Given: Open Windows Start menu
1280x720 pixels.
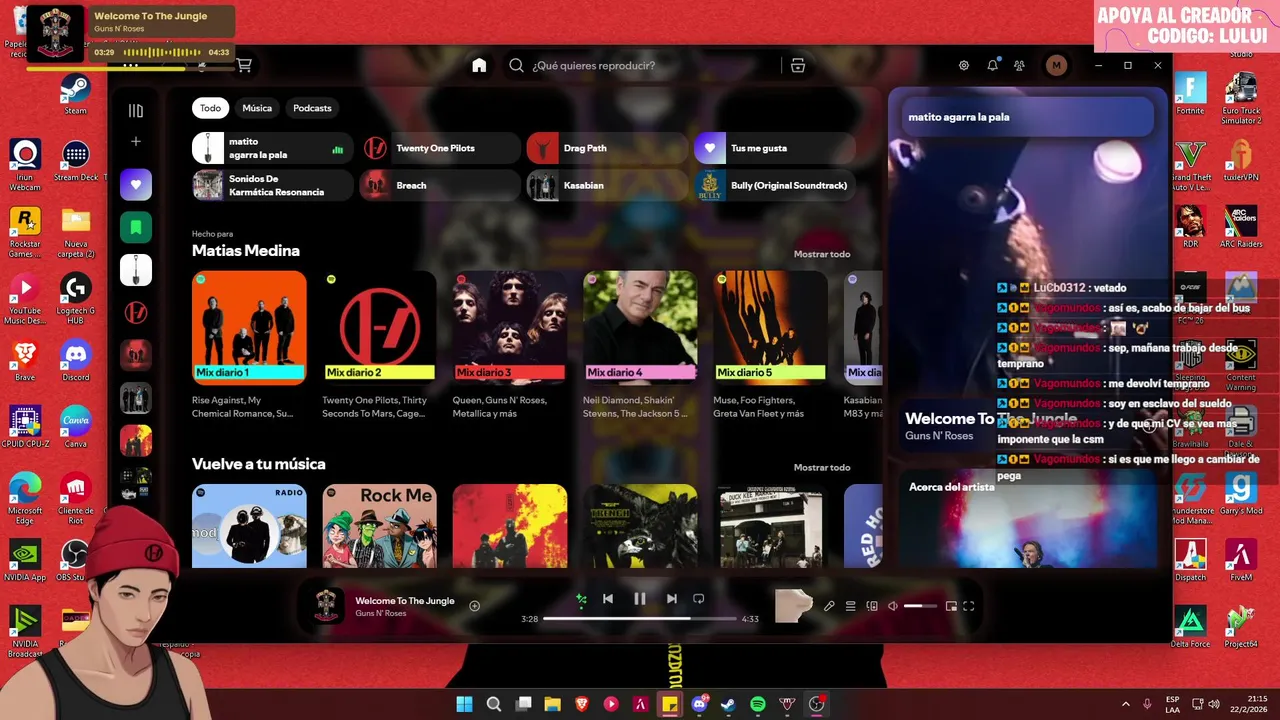Looking at the screenshot, I should point(464,704).
